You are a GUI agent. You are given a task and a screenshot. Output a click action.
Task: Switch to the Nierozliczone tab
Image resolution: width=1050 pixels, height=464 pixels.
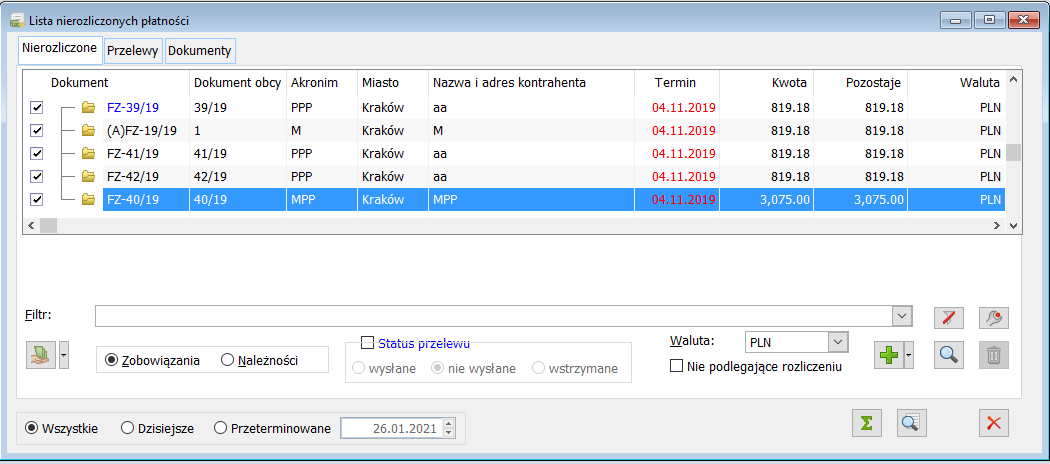coord(60,48)
